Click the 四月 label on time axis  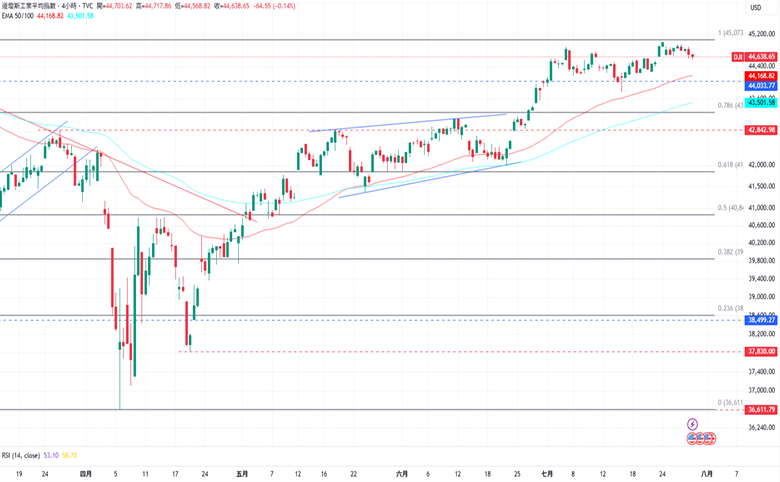(x=86, y=474)
